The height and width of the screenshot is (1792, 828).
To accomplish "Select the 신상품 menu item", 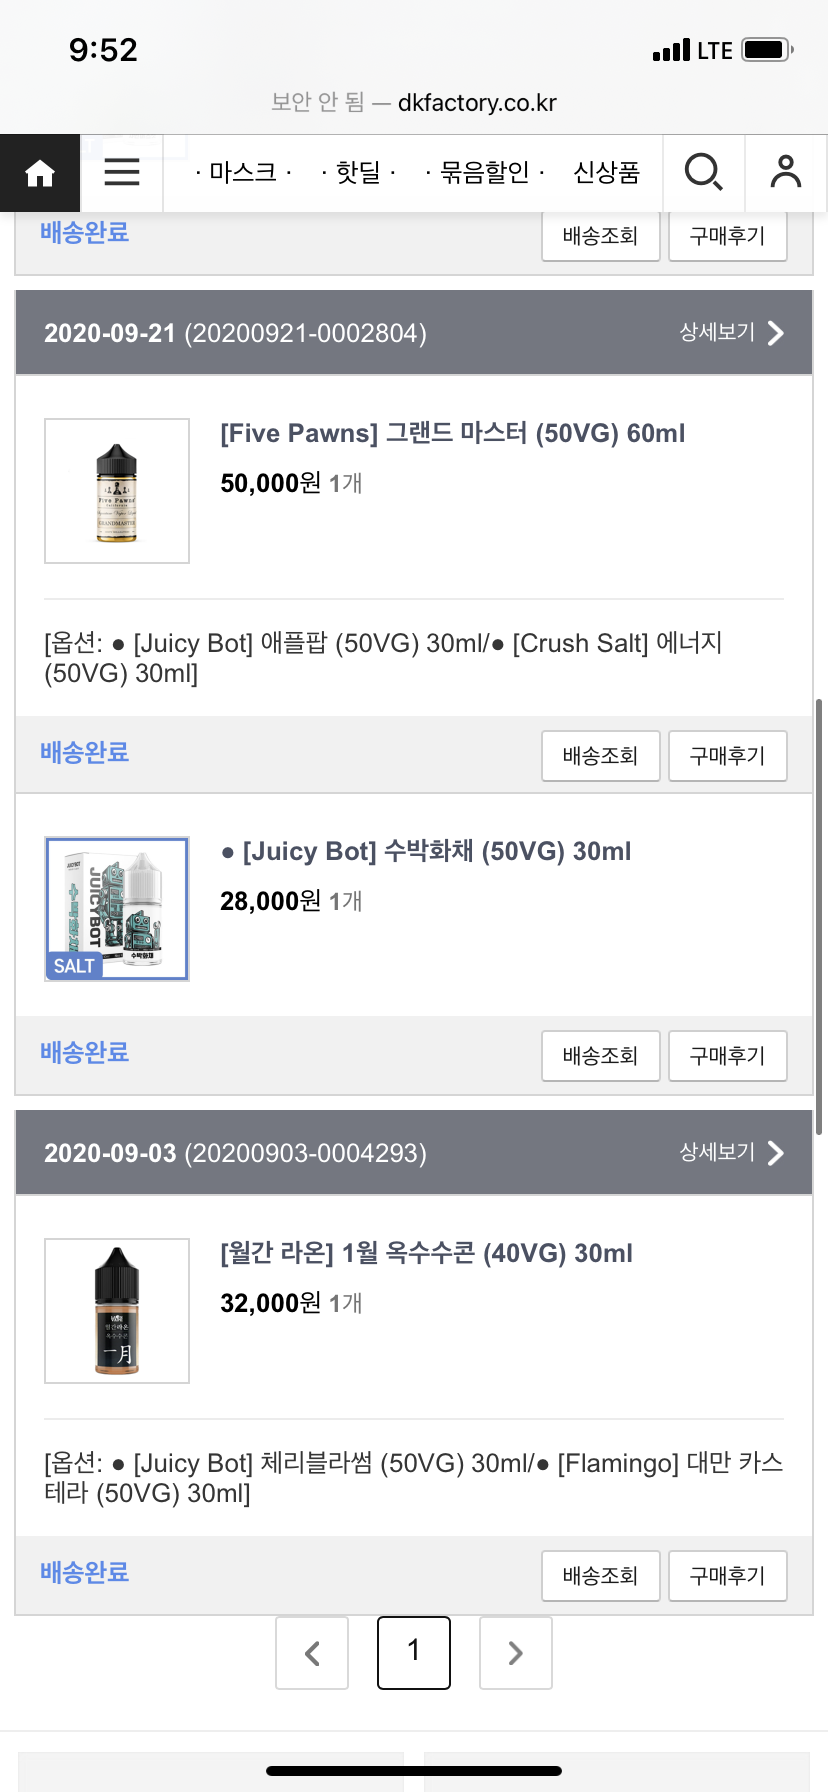I will click(x=606, y=173).
